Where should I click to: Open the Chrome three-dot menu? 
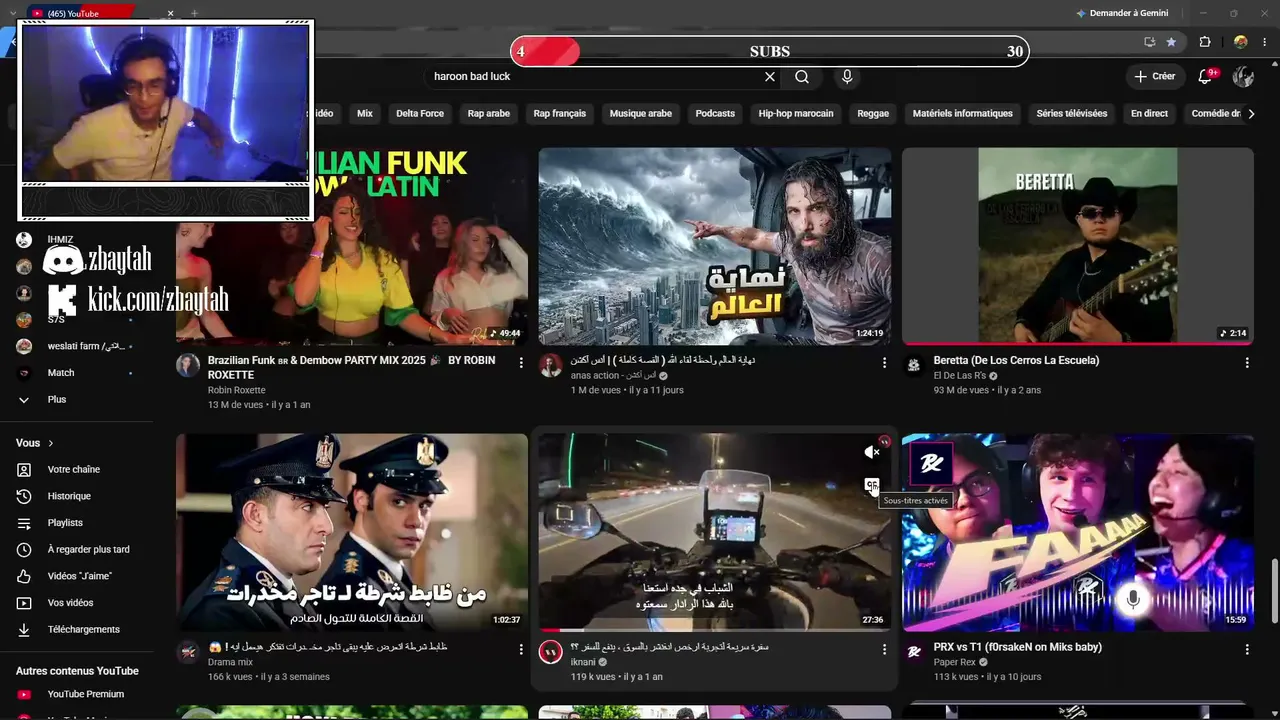1265,42
